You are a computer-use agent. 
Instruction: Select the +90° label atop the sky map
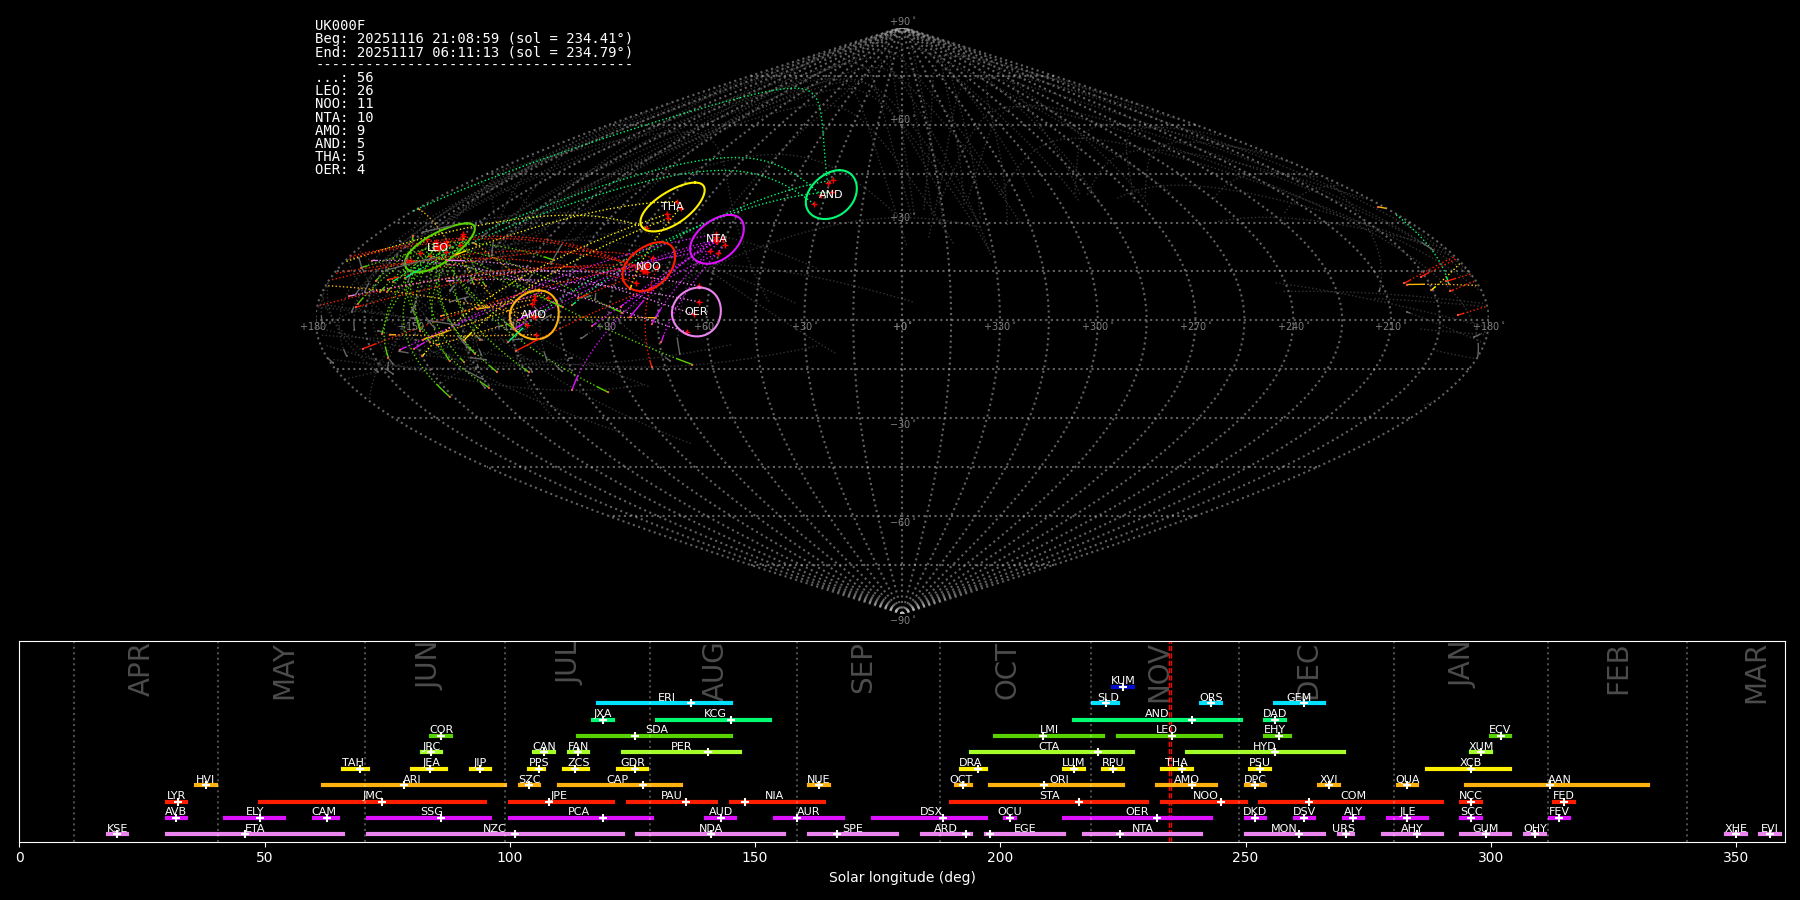point(902,22)
